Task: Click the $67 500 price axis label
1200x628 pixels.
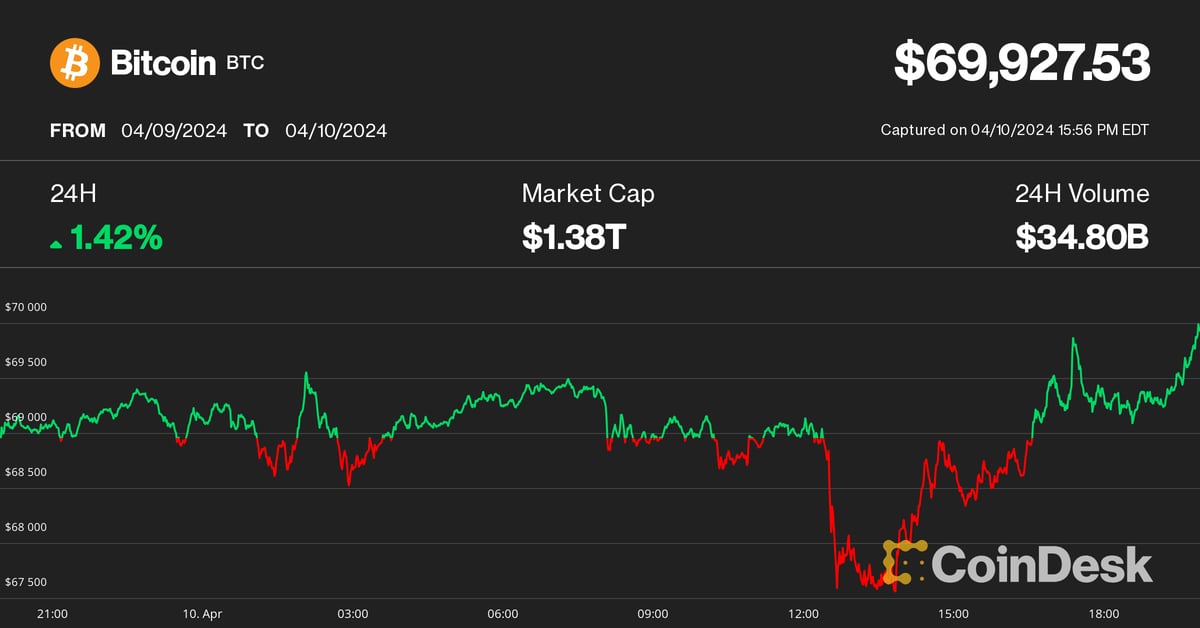Action: [x=27, y=582]
